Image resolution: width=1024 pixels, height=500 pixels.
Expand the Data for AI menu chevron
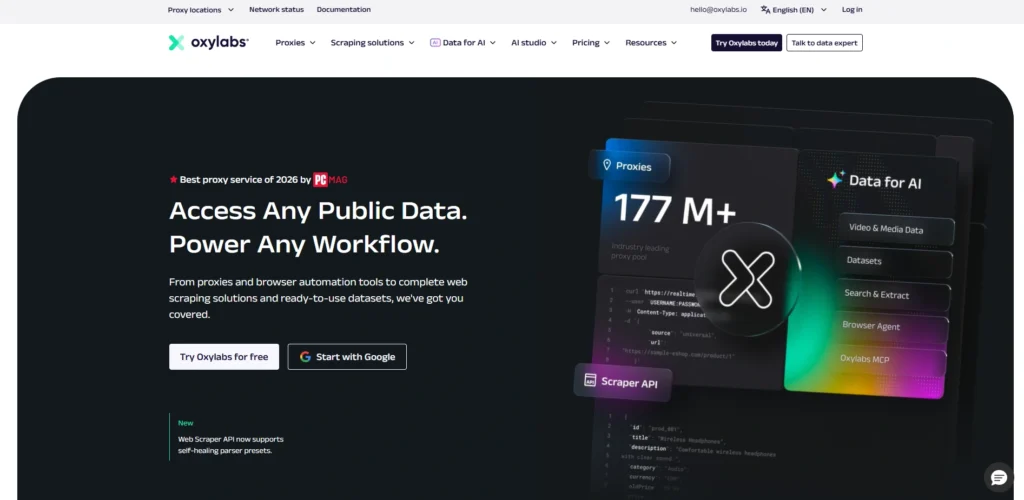pyautogui.click(x=492, y=43)
